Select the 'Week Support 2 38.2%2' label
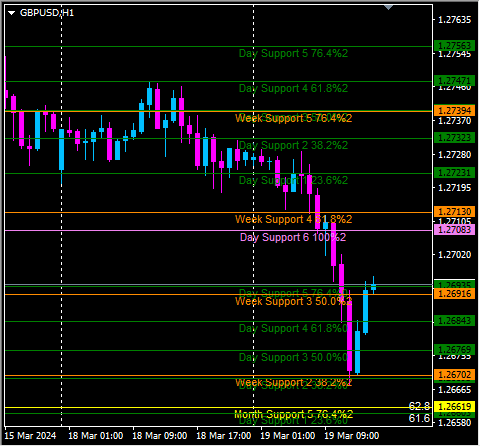480x447 pixels. (293, 382)
